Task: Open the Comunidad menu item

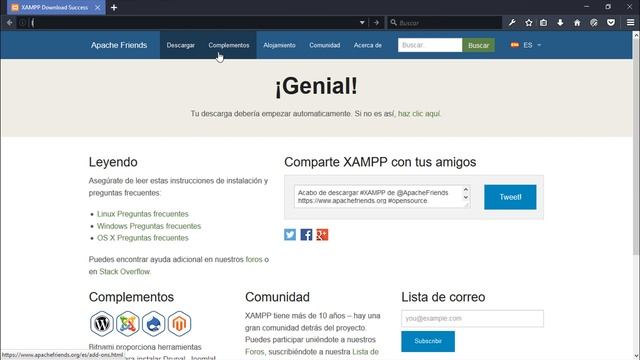Action: 324,45
